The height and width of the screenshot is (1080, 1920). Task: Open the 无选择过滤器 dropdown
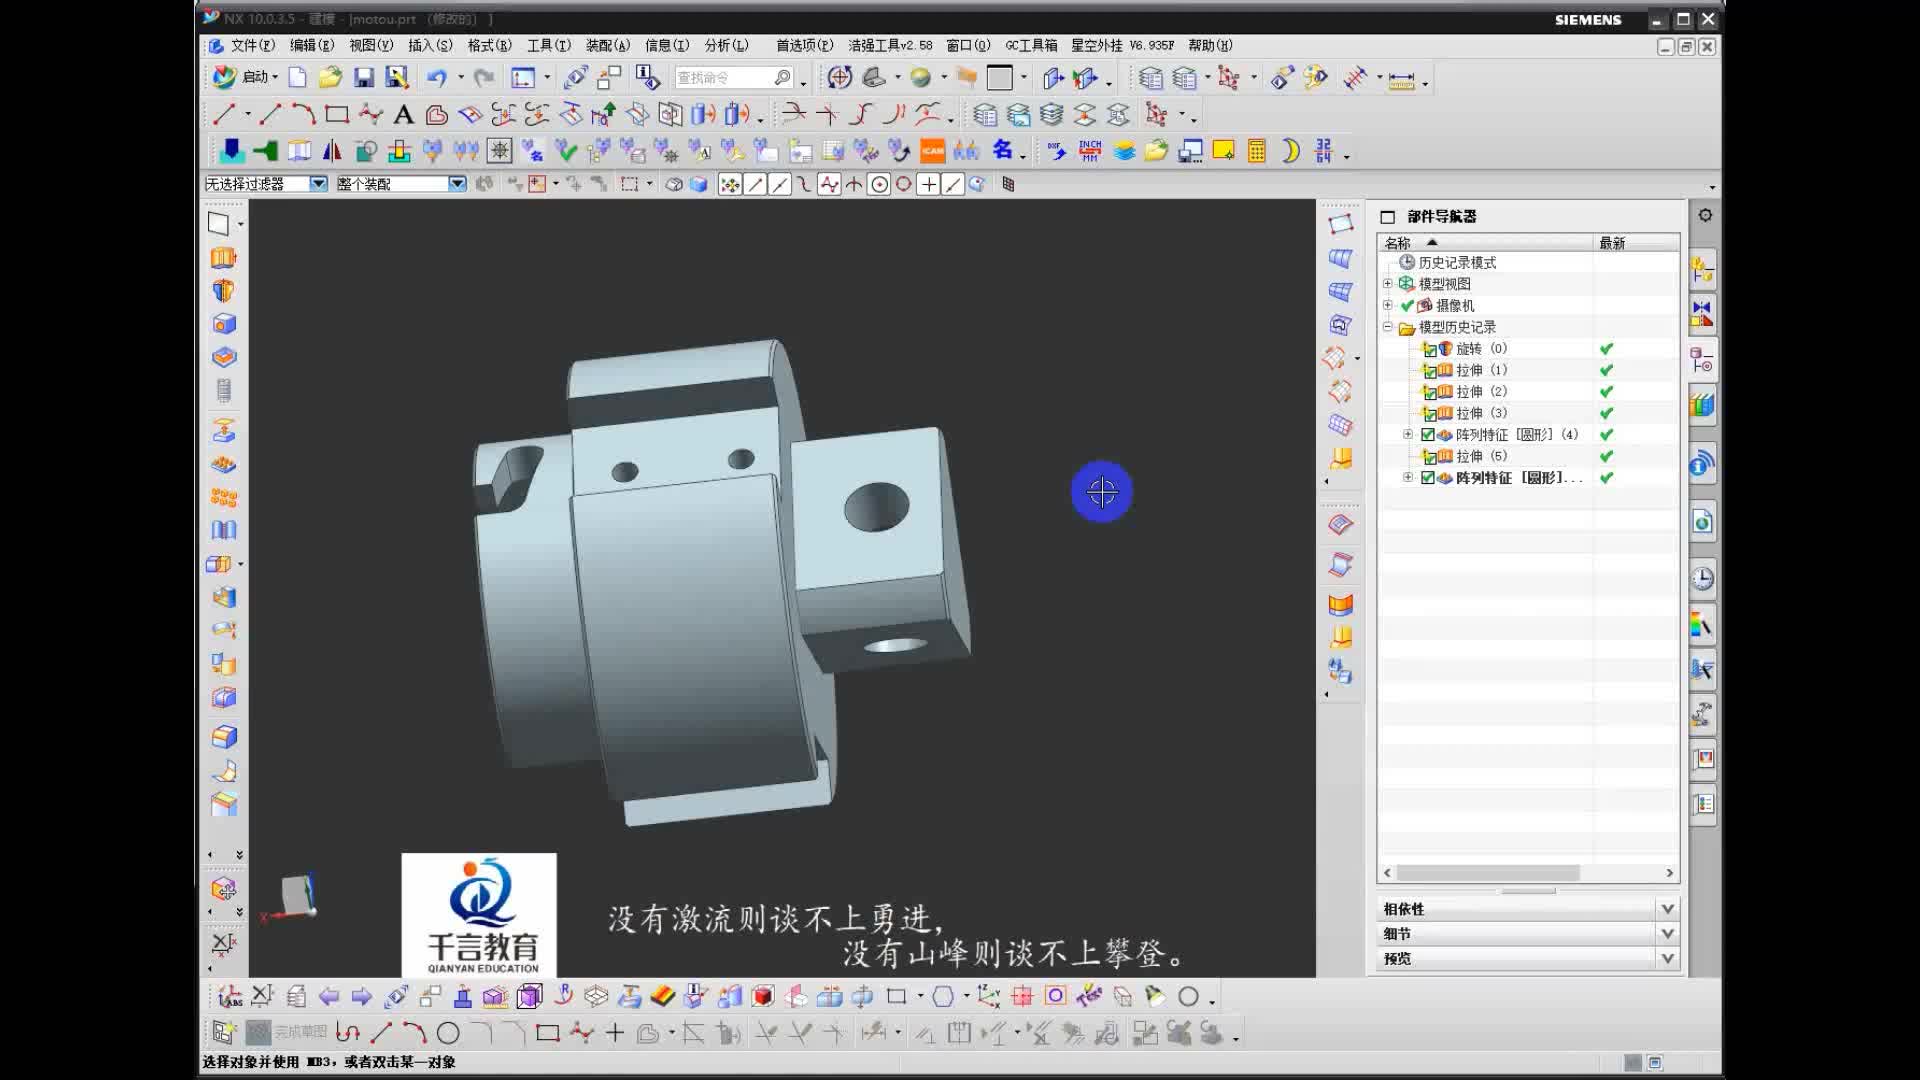click(318, 184)
